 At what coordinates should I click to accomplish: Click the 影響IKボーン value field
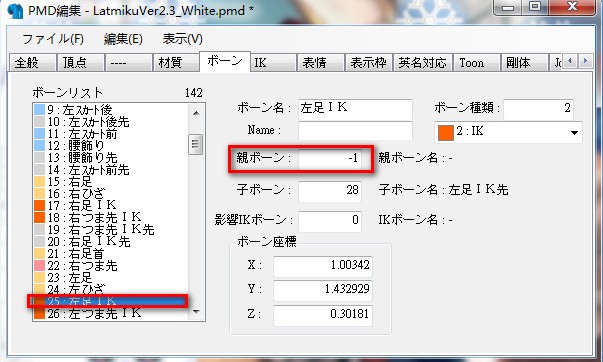click(330, 221)
